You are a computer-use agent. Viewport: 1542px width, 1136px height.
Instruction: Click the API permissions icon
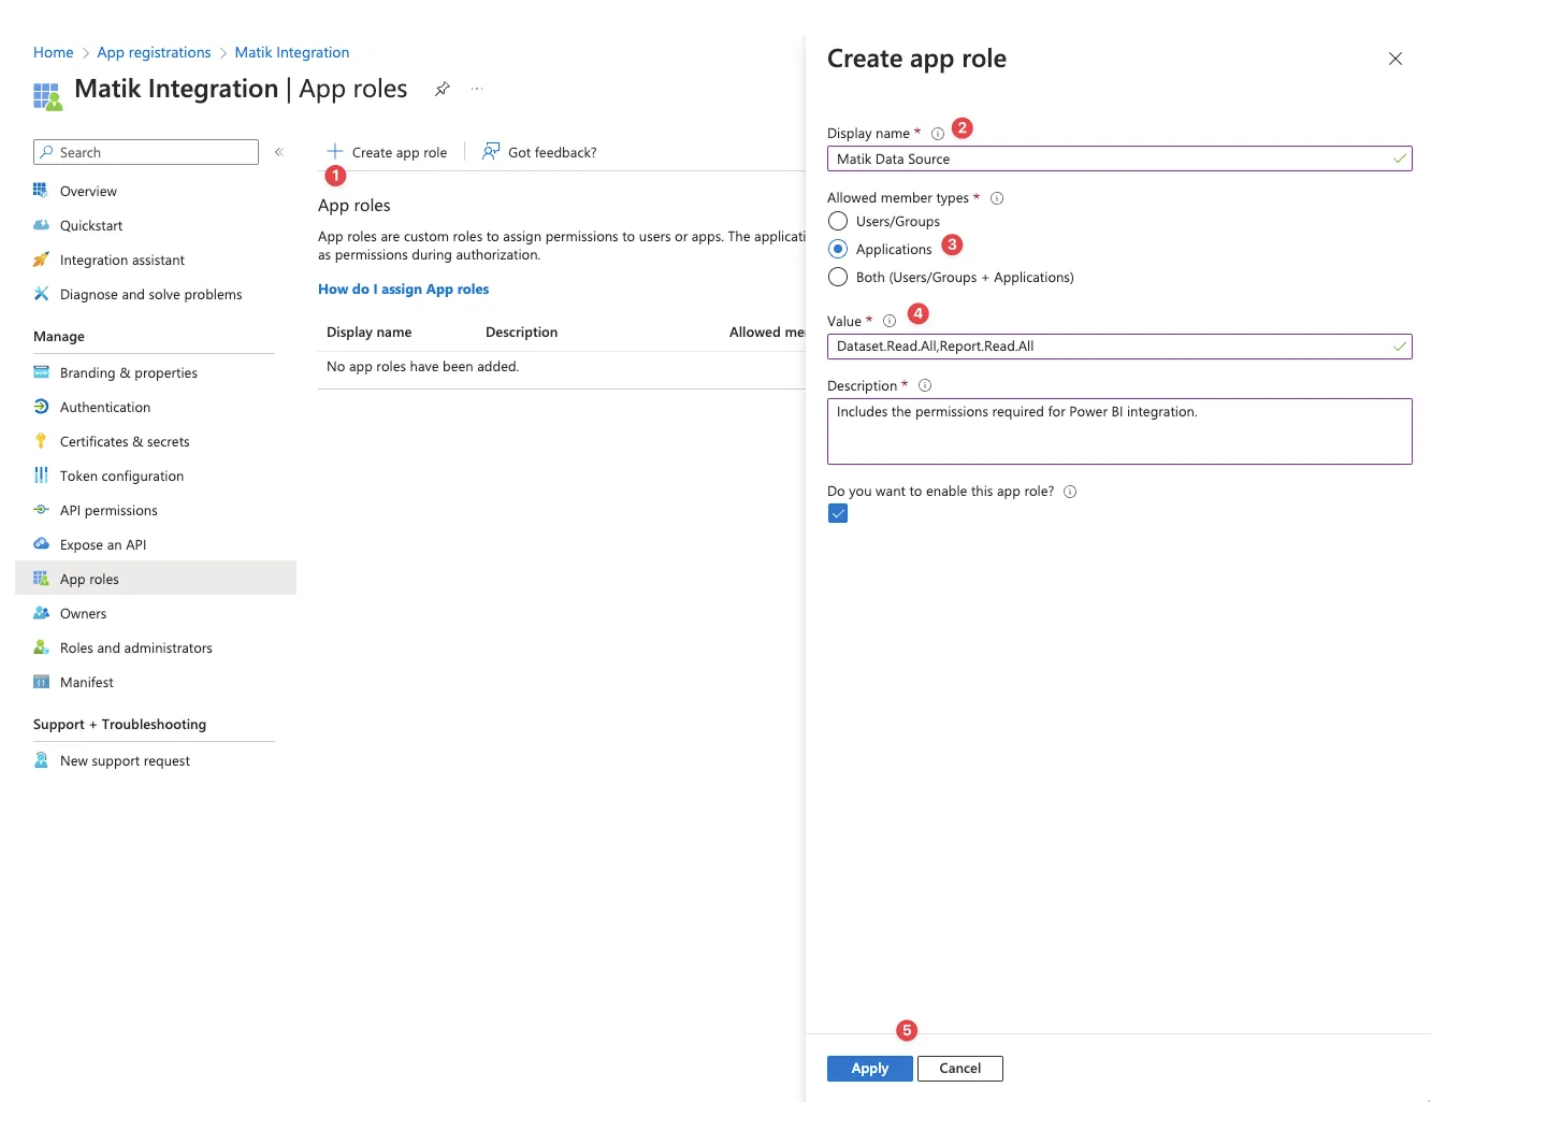pos(41,509)
